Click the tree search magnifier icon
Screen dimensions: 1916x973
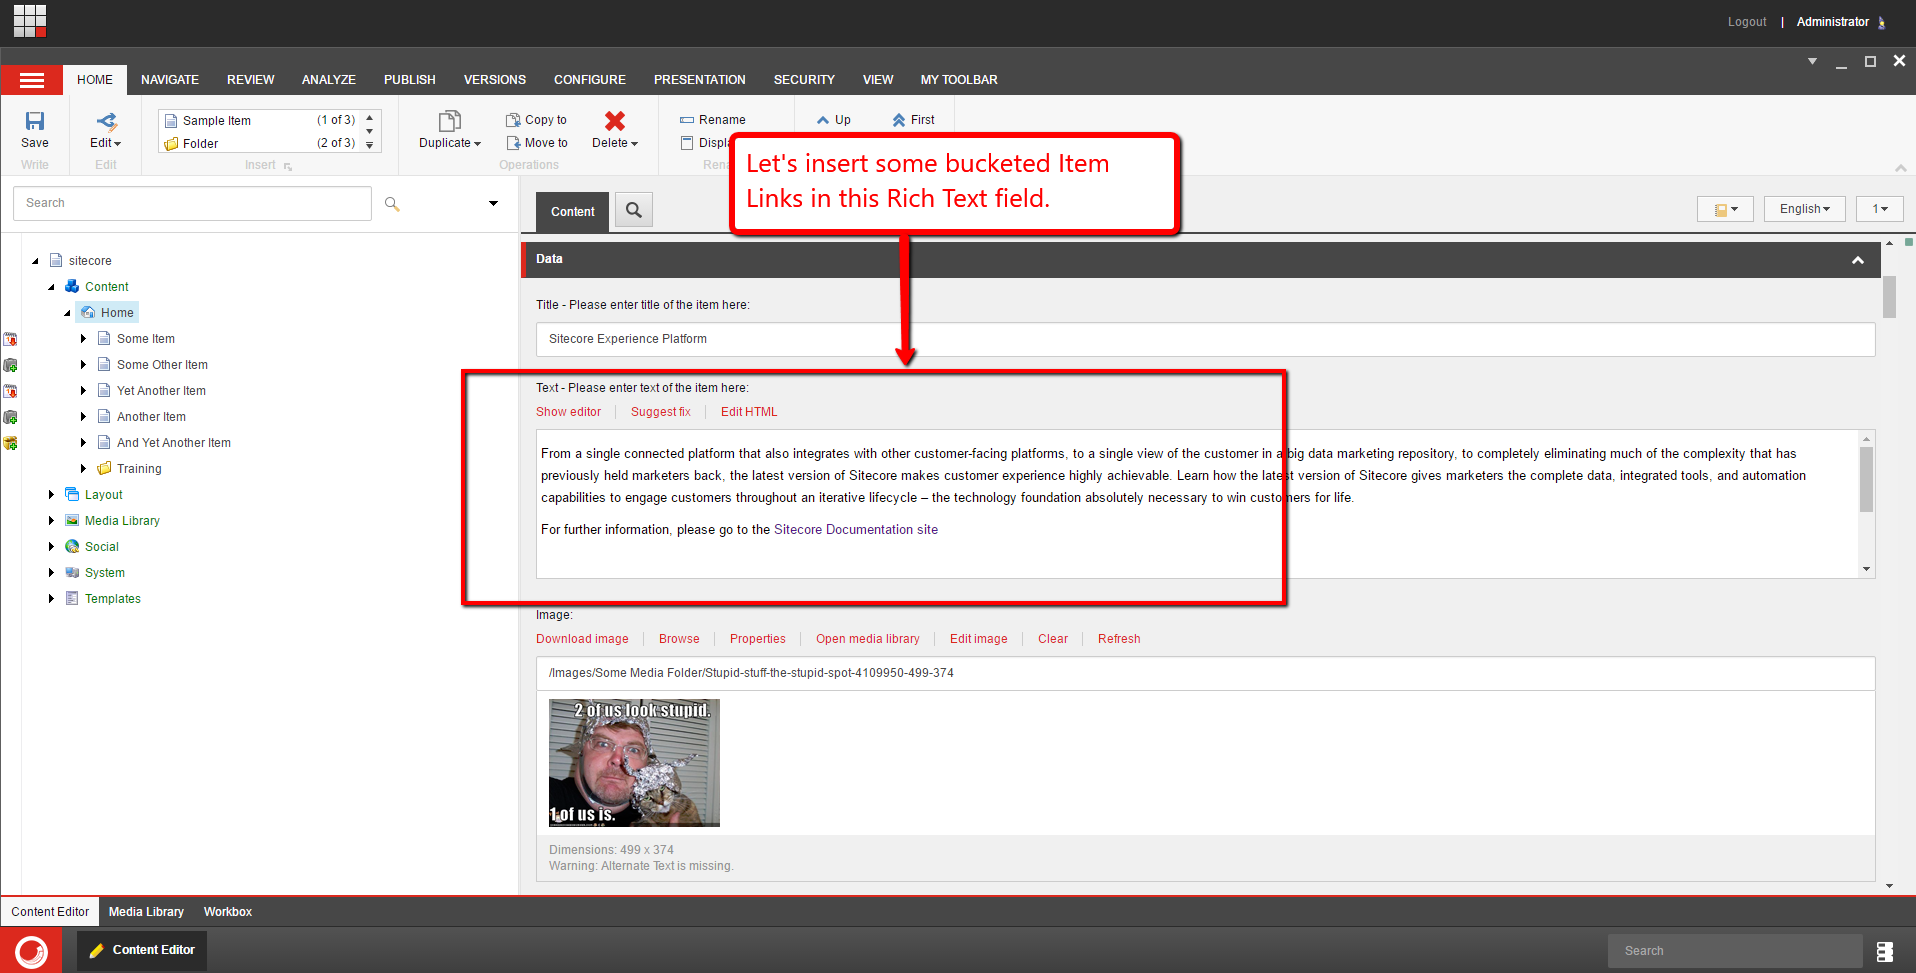pos(392,204)
